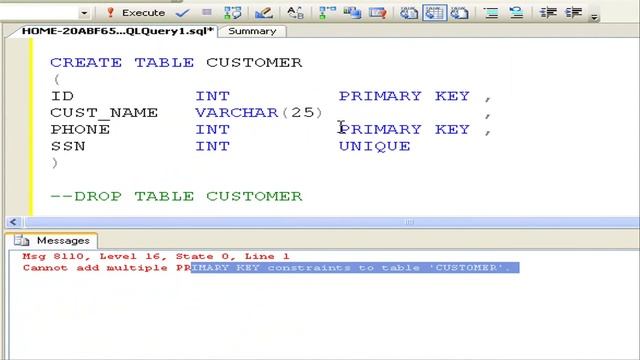Viewport: 640px width, 360px height.
Task: Click PRIMARY KEY on the PHONE row
Action: (x=404, y=129)
